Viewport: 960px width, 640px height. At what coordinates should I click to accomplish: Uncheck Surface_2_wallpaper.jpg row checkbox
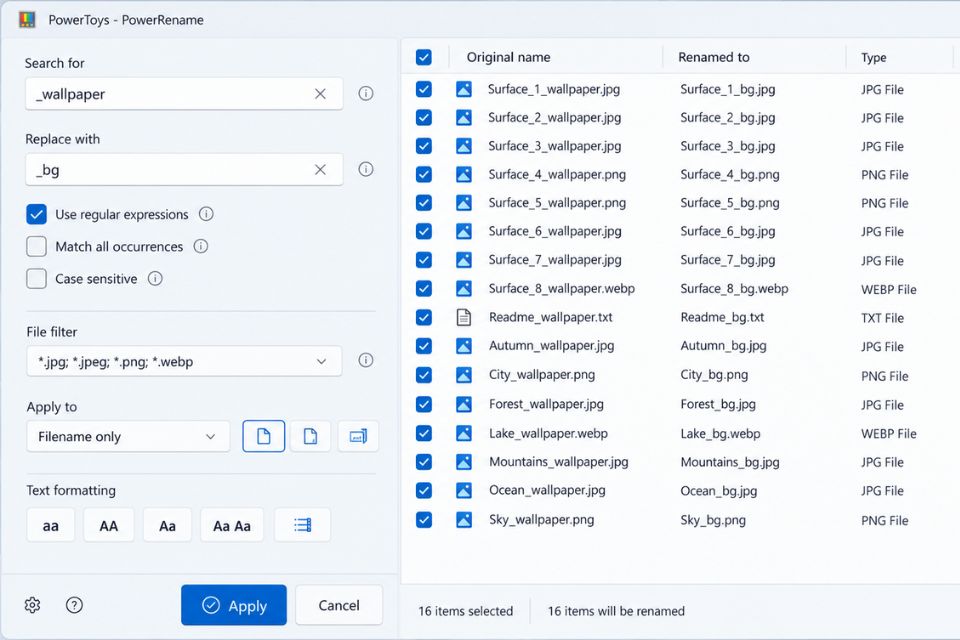pyautogui.click(x=424, y=118)
